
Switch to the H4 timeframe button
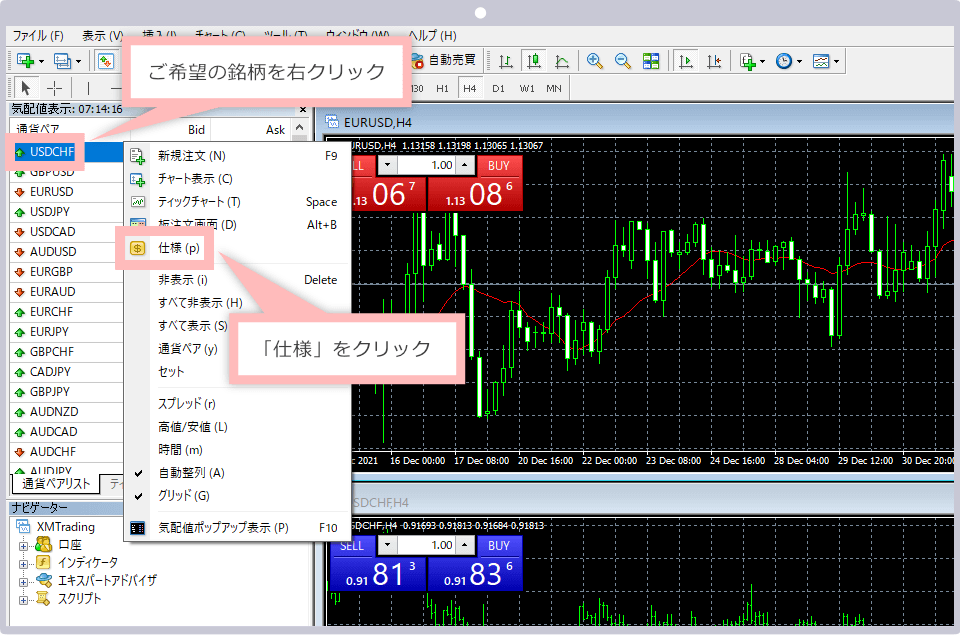(469, 88)
